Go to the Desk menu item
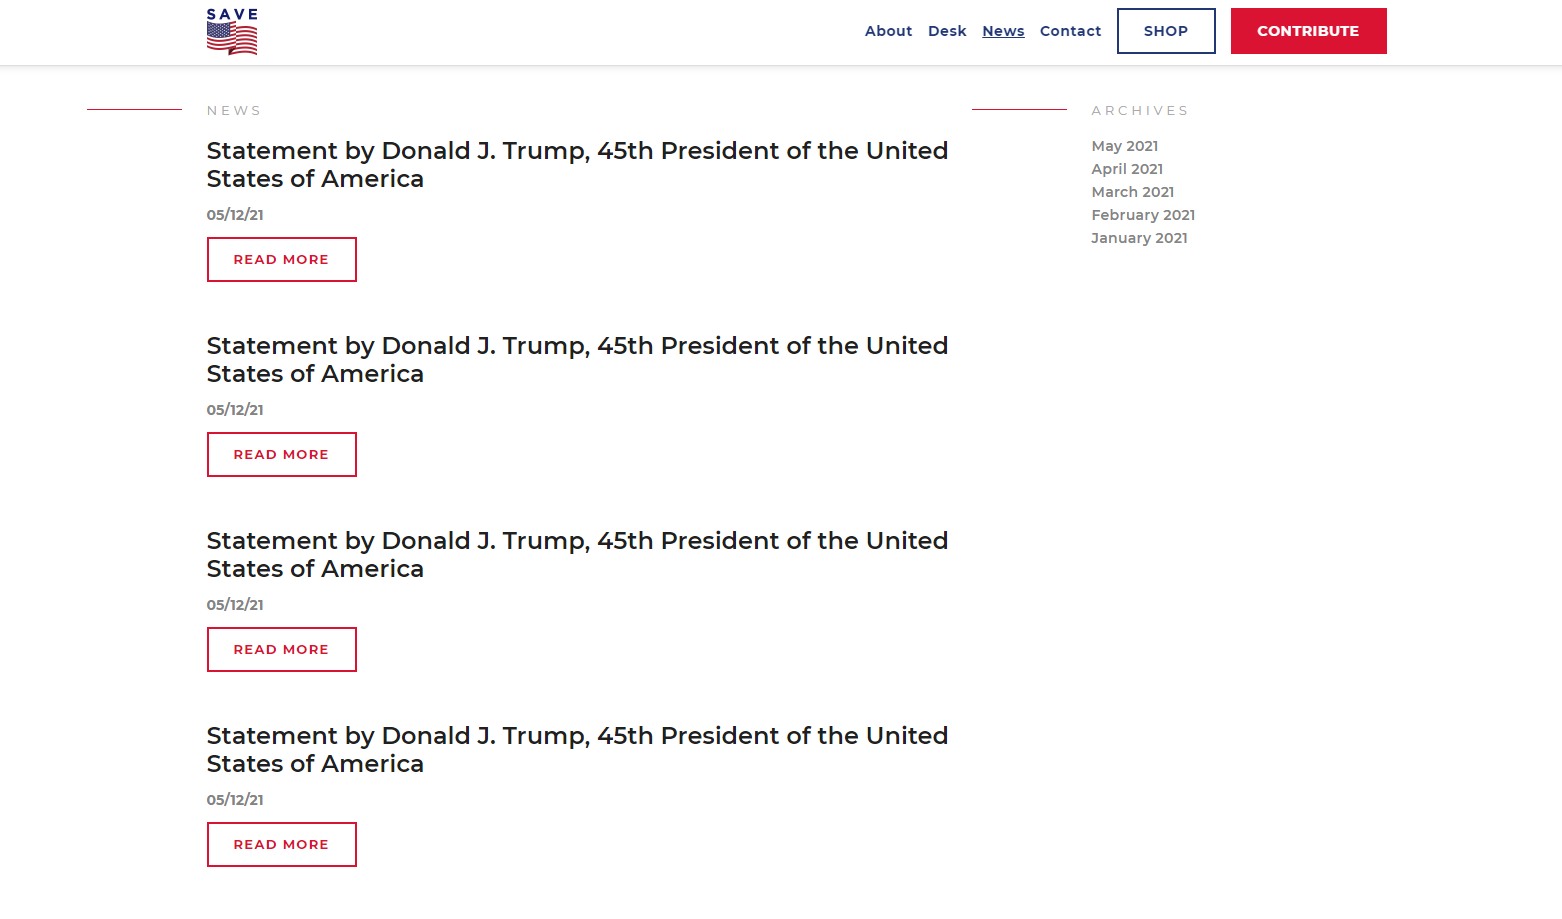This screenshot has height=919, width=1562. 947,31
